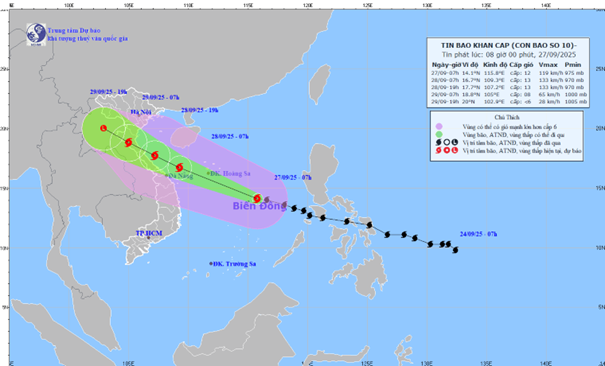This screenshot has width=605, height=366.
Task: Click the DK. Trường Sa label
Action: point(235,264)
